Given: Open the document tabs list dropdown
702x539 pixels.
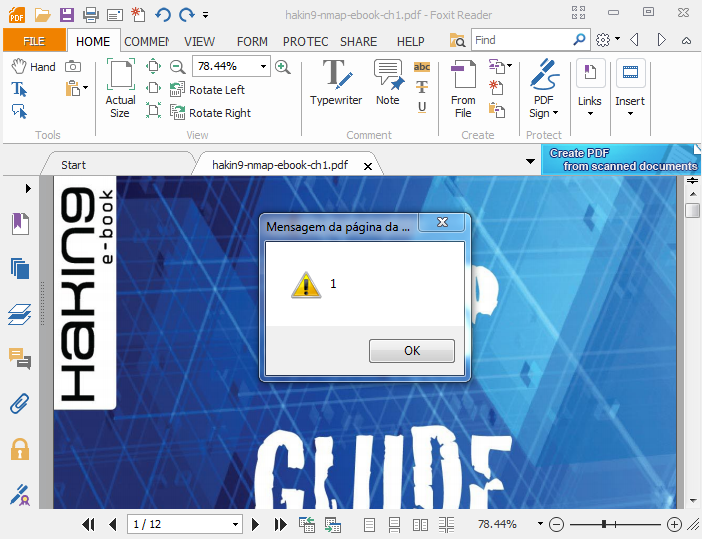Looking at the screenshot, I should [530, 161].
